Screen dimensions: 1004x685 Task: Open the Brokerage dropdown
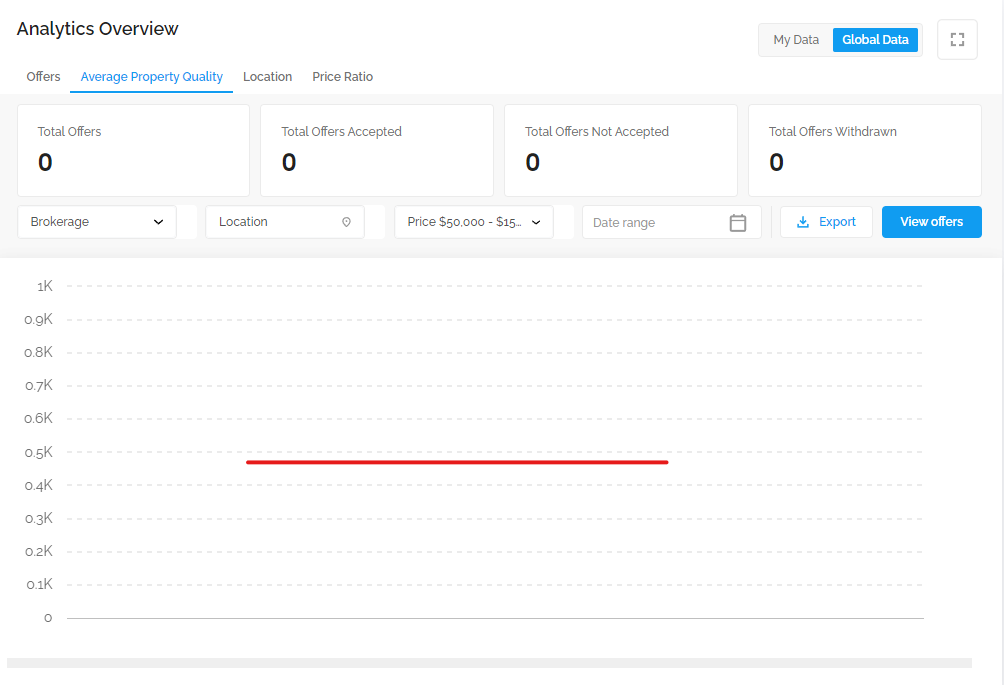click(x=97, y=222)
